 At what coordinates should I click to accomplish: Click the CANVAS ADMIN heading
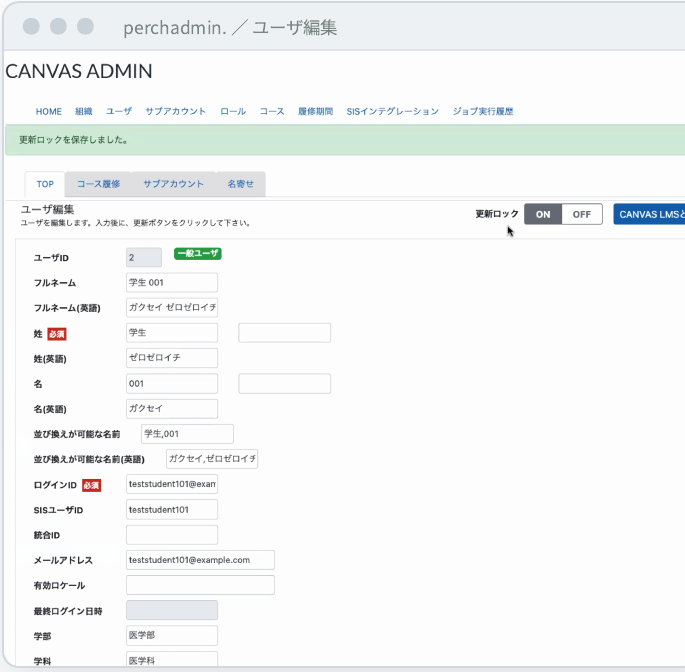click(79, 71)
